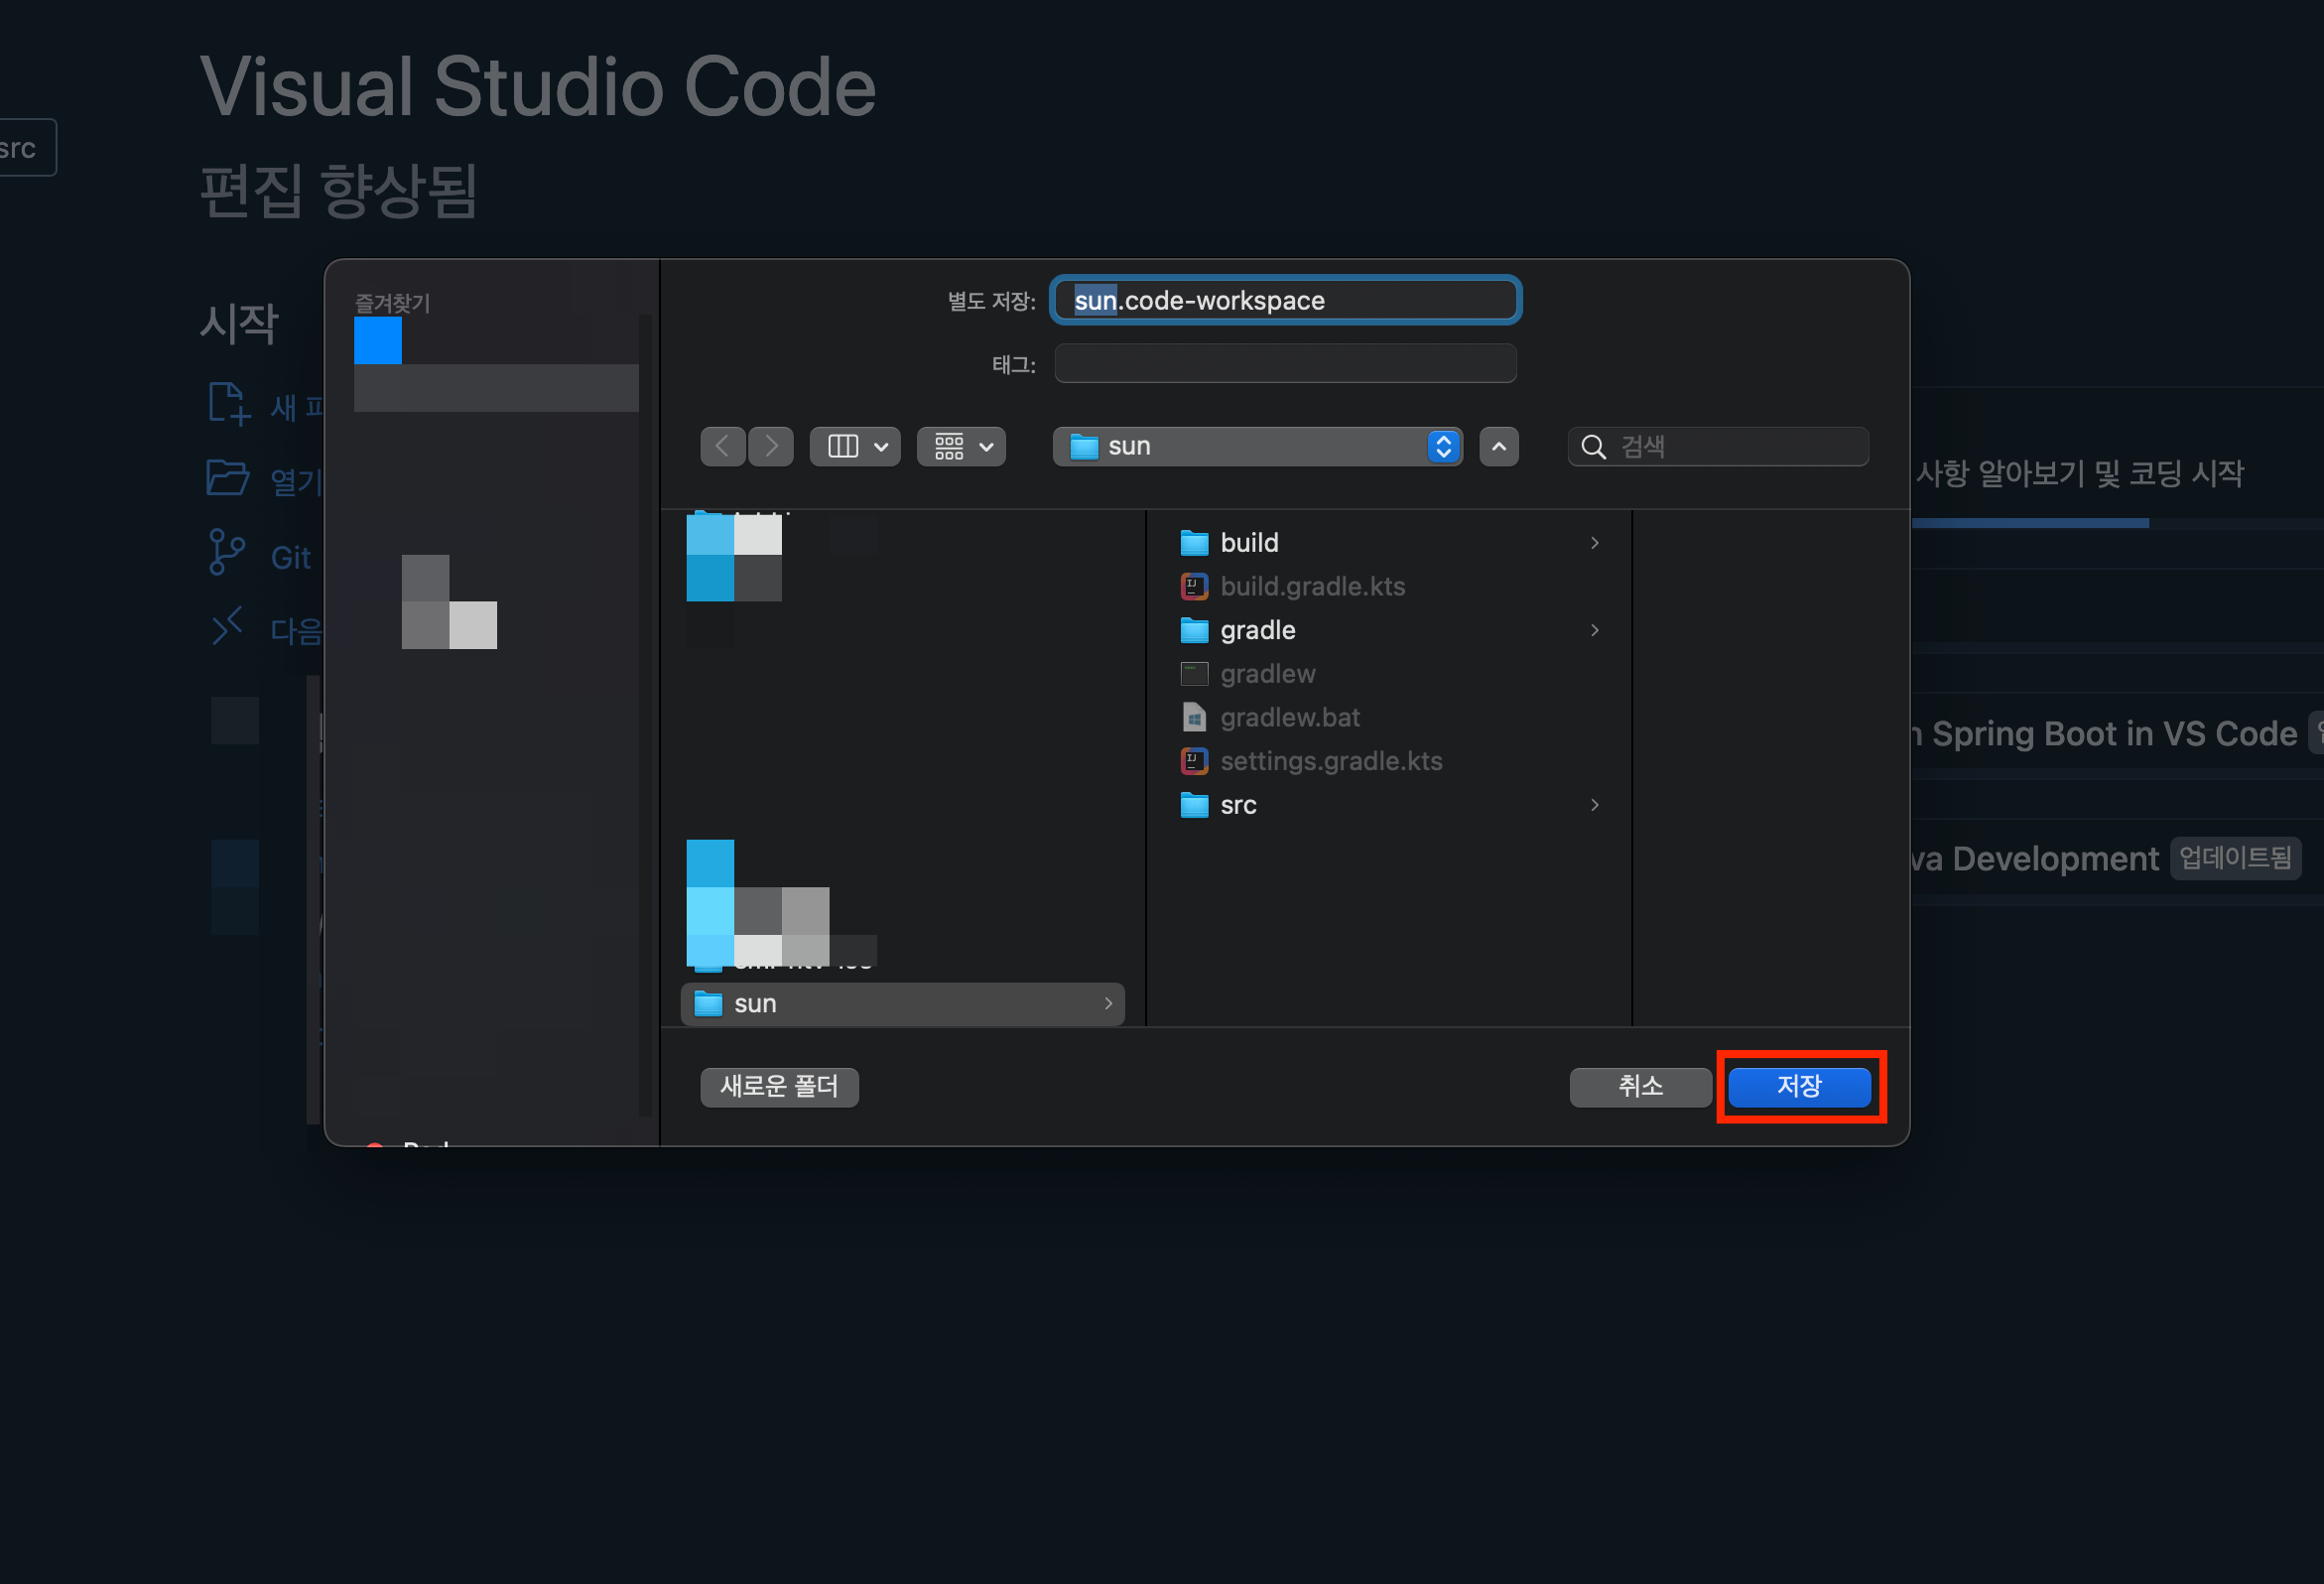Image resolution: width=2324 pixels, height=1584 pixels.
Task: Select the gradlew executable file icon
Action: [x=1194, y=674]
